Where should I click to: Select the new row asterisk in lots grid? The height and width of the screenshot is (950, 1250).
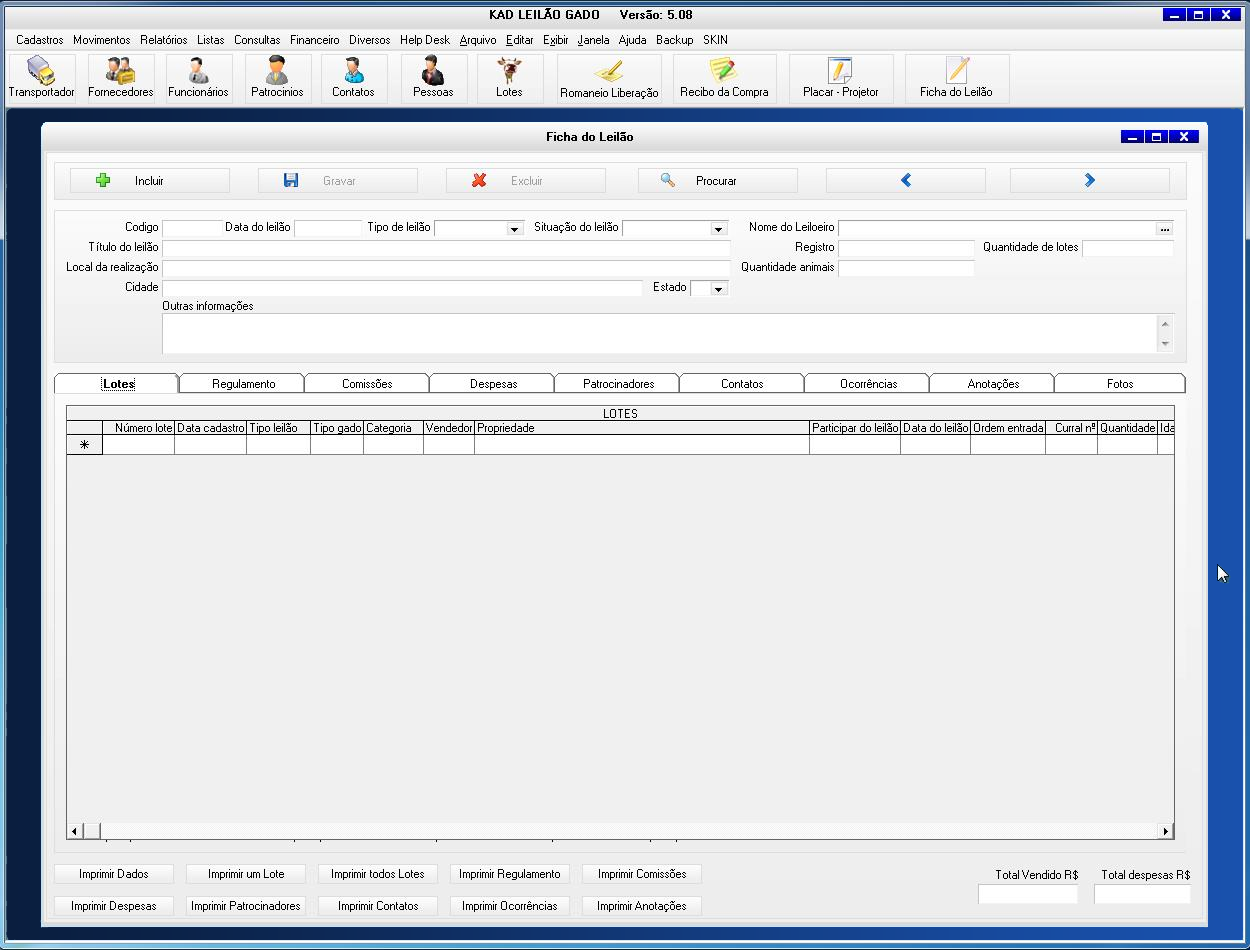(x=84, y=445)
